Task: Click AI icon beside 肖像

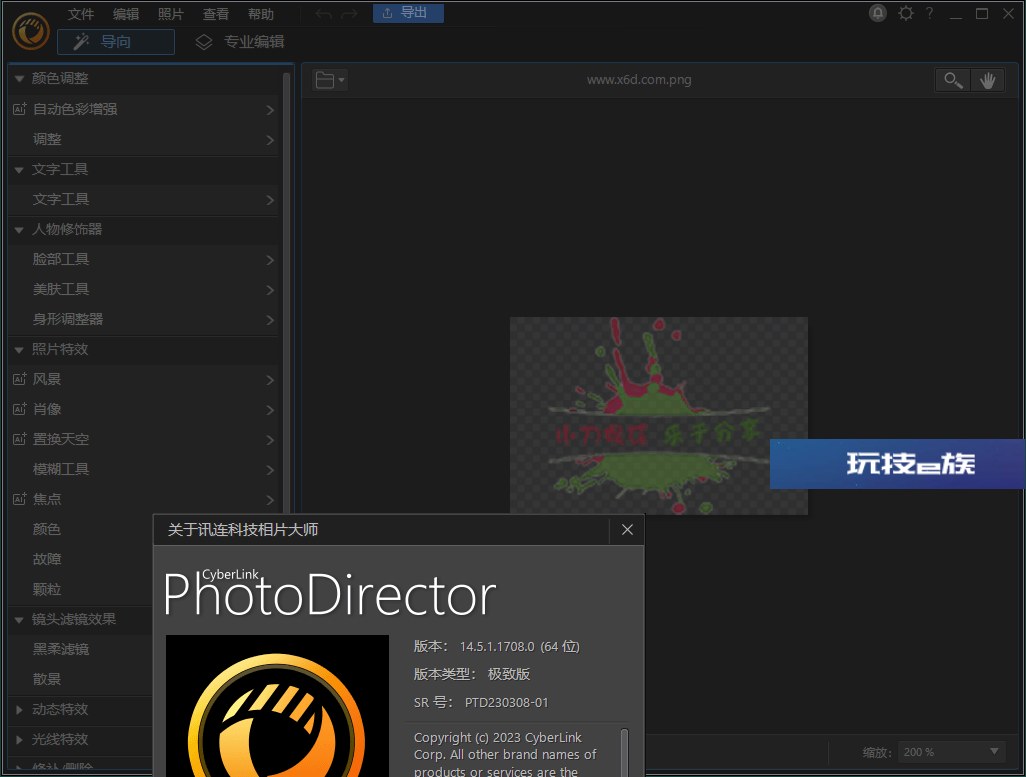Action: click(x=20, y=409)
